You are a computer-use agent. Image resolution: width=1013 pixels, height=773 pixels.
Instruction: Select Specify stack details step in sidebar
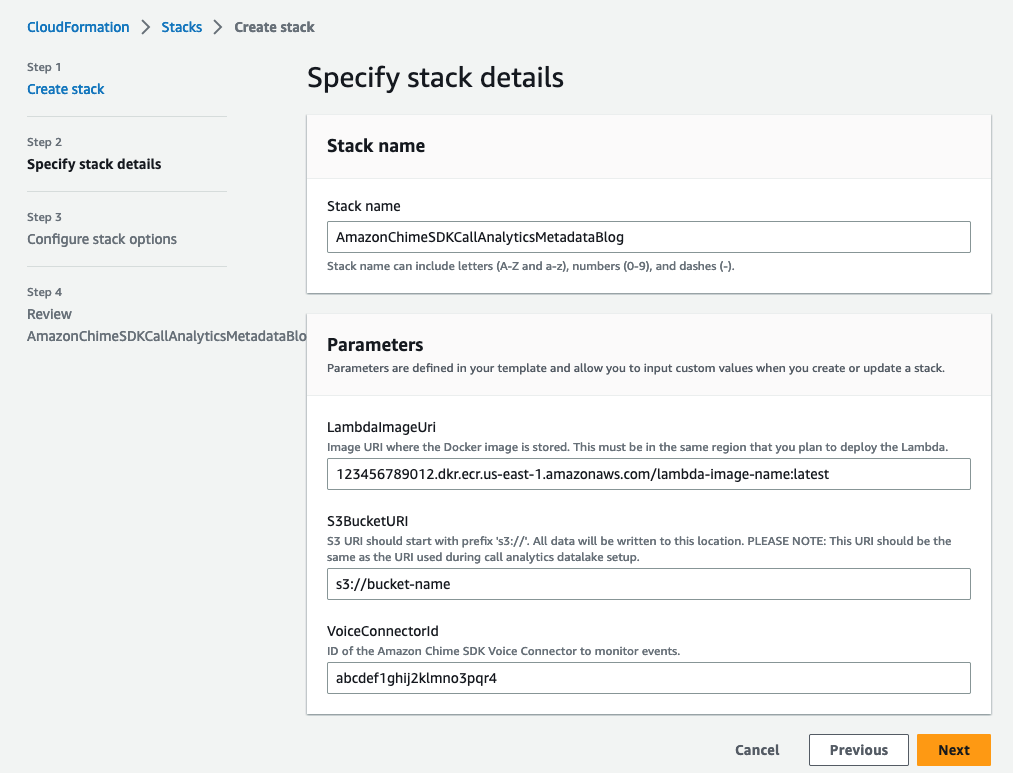point(94,164)
